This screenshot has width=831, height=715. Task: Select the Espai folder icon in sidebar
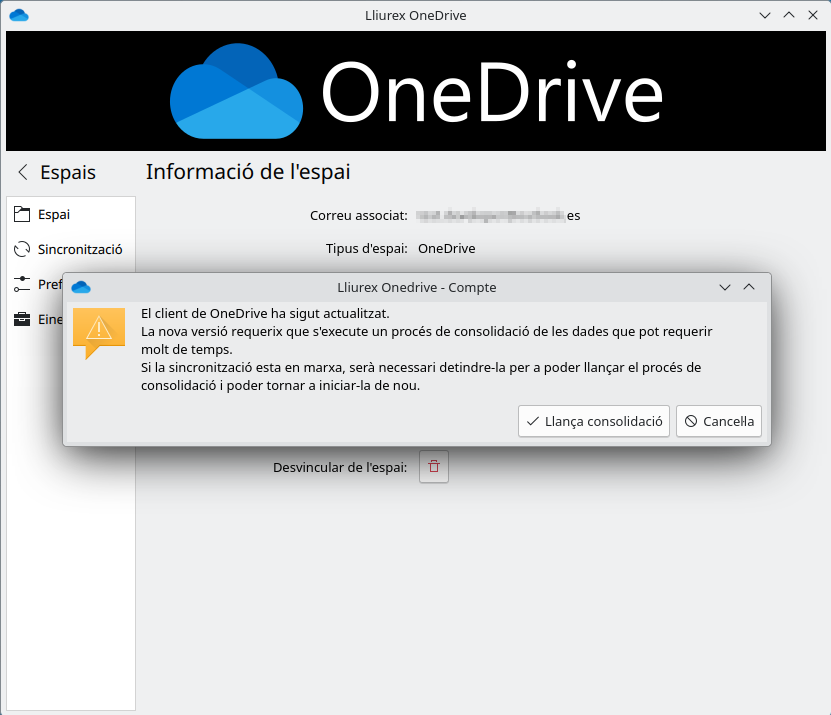[22, 213]
